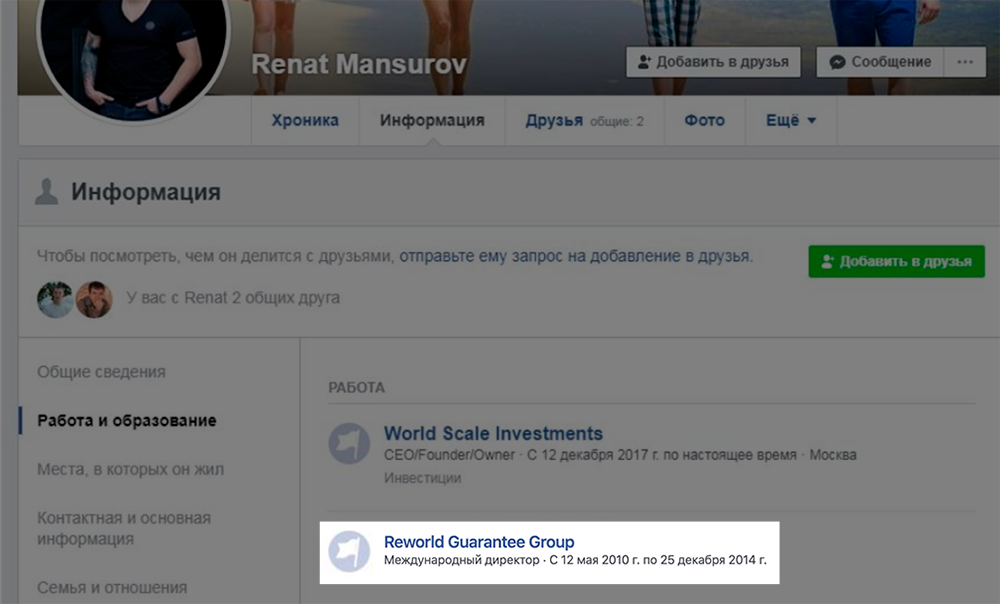Open Места, в которых он жил section

130,469
